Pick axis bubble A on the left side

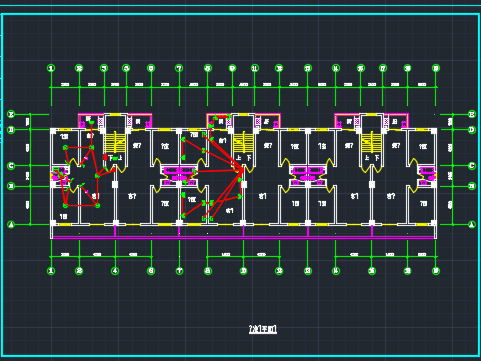(x=11, y=224)
